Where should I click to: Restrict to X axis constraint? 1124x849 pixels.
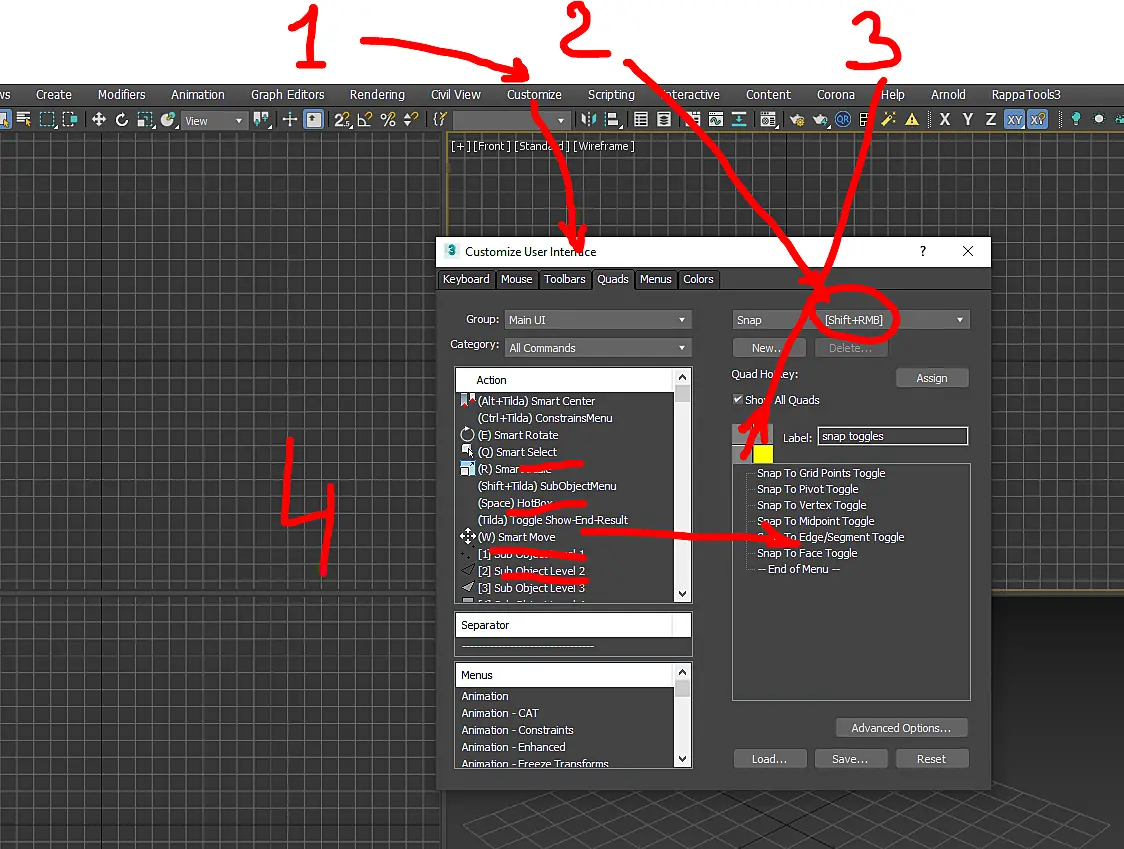(x=945, y=120)
